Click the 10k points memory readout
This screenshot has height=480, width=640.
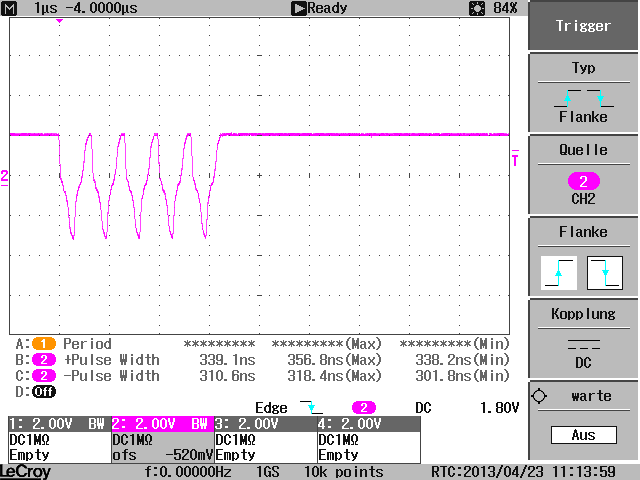(343, 472)
